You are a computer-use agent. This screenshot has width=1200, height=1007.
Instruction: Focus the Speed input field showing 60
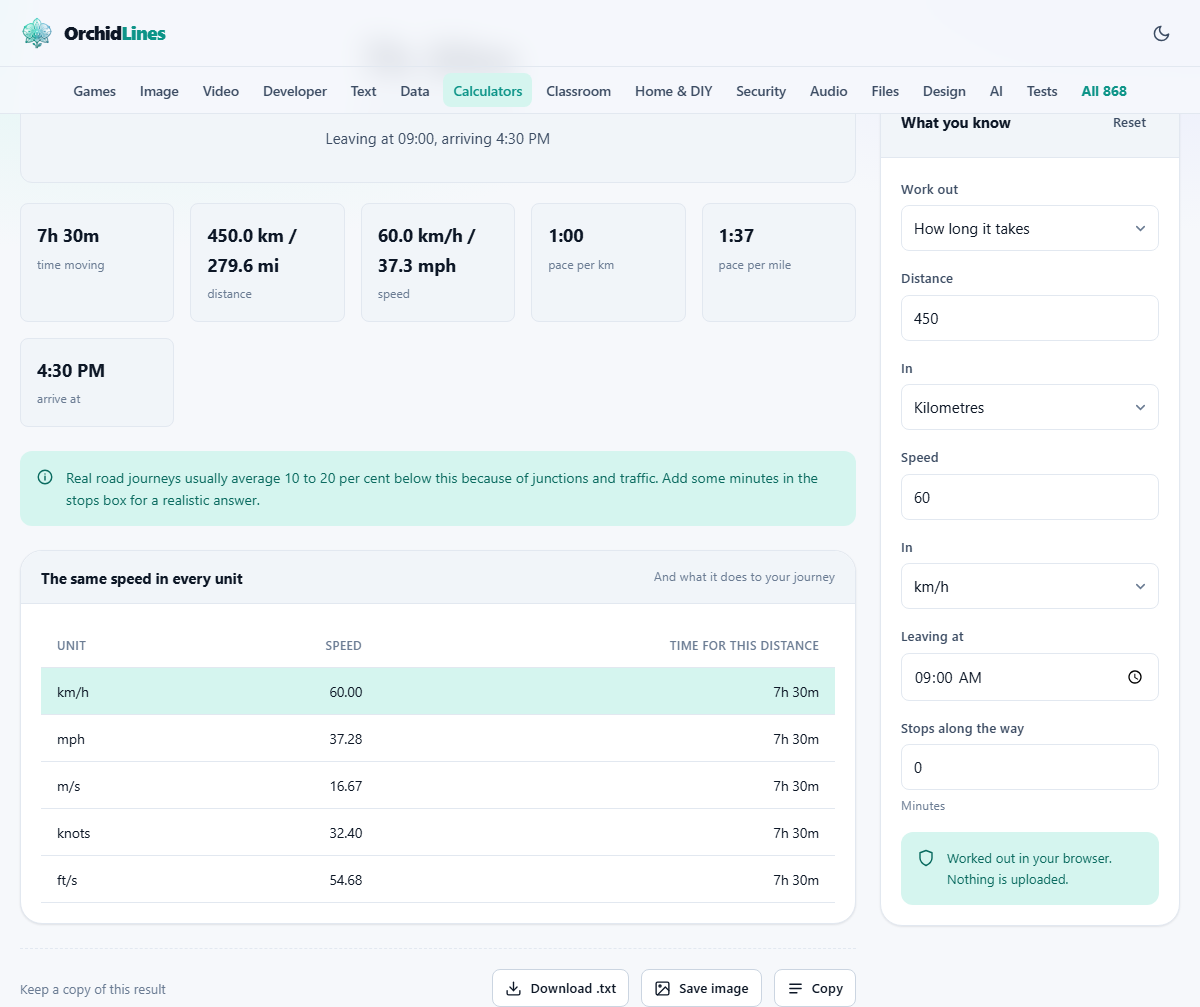[x=1029, y=497]
